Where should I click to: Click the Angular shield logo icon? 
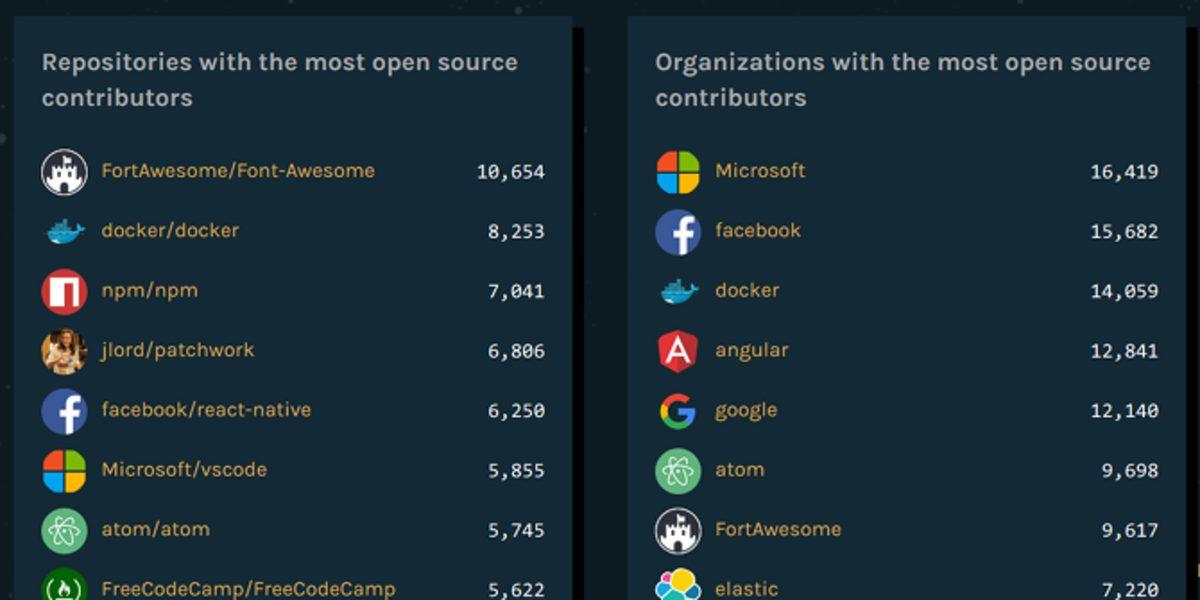click(678, 351)
